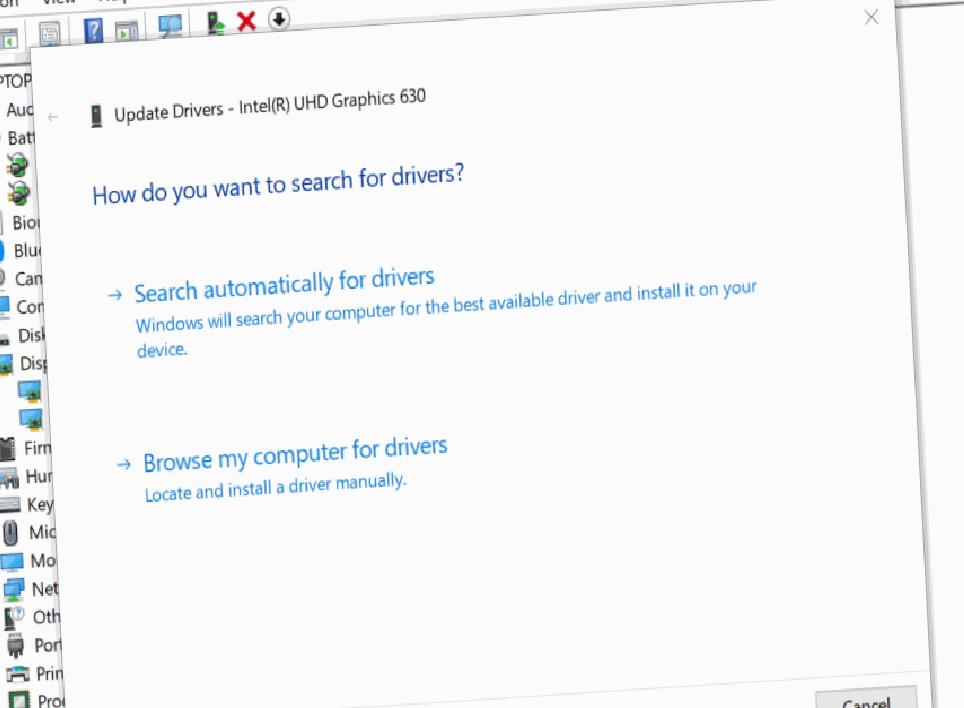Select the 'Disp' Display adapters row label

point(34,363)
